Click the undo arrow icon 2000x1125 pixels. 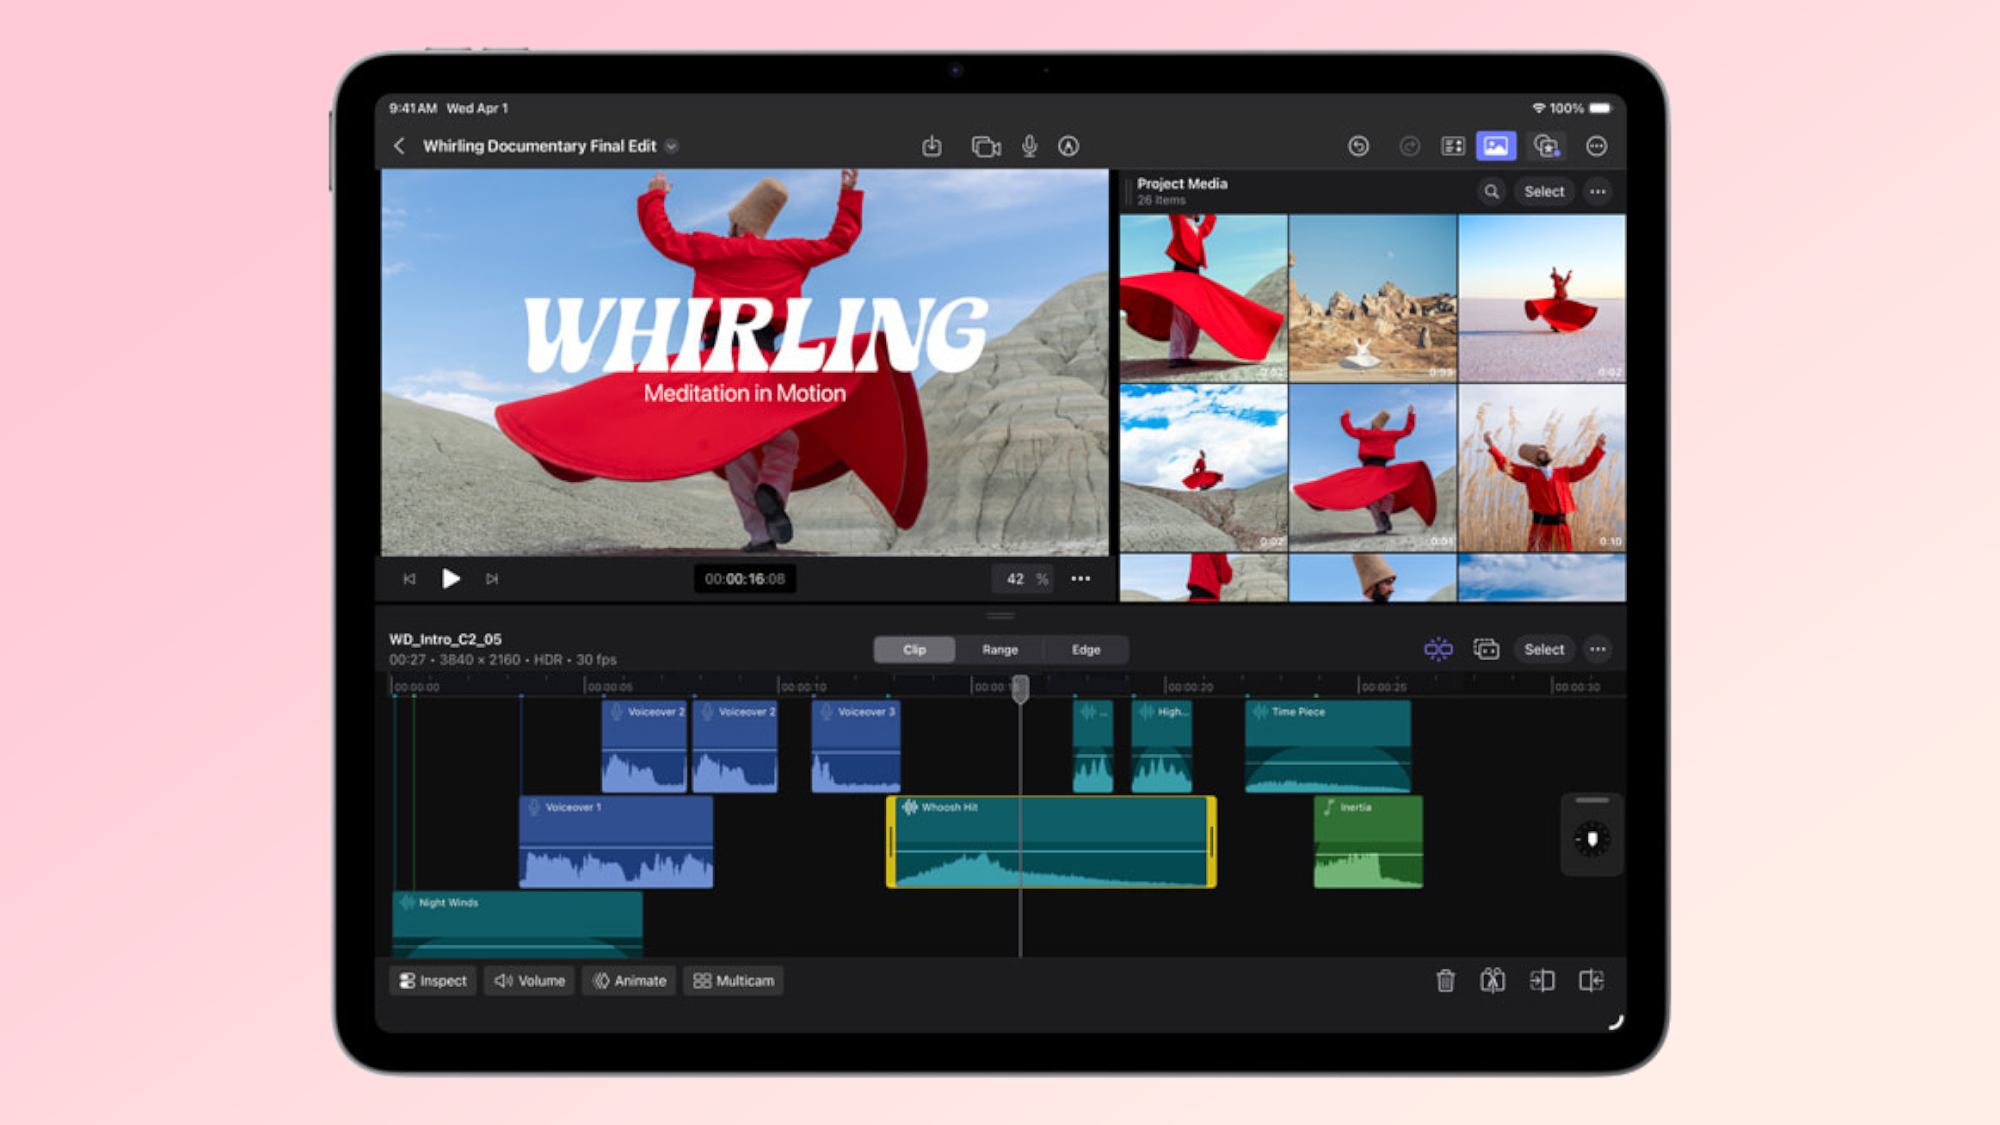1357,146
